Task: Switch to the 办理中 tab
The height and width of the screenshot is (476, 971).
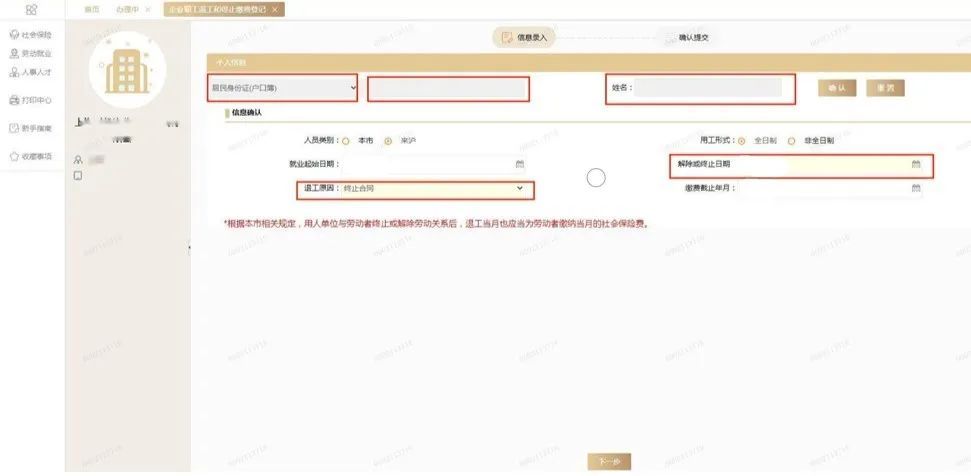Action: (127, 9)
